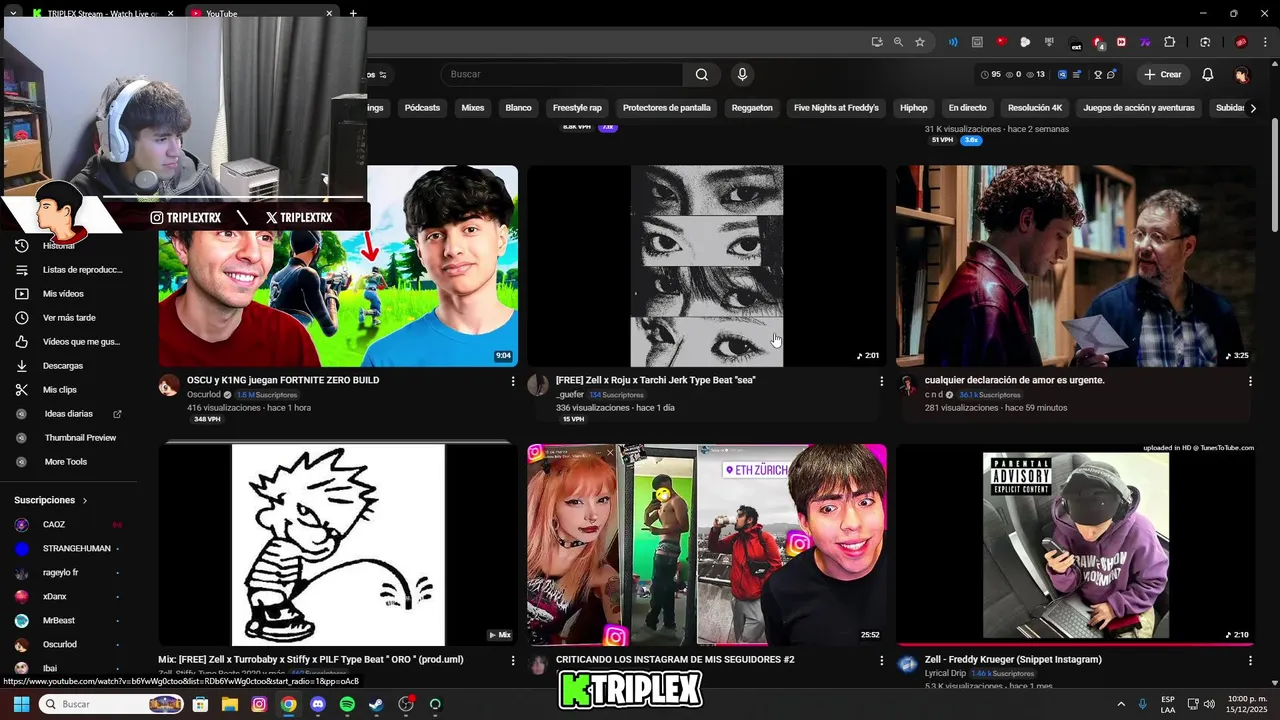Open options for CRITICANDO LOS INSTAGRAM video
The width and height of the screenshot is (1280, 720).
click(881, 660)
